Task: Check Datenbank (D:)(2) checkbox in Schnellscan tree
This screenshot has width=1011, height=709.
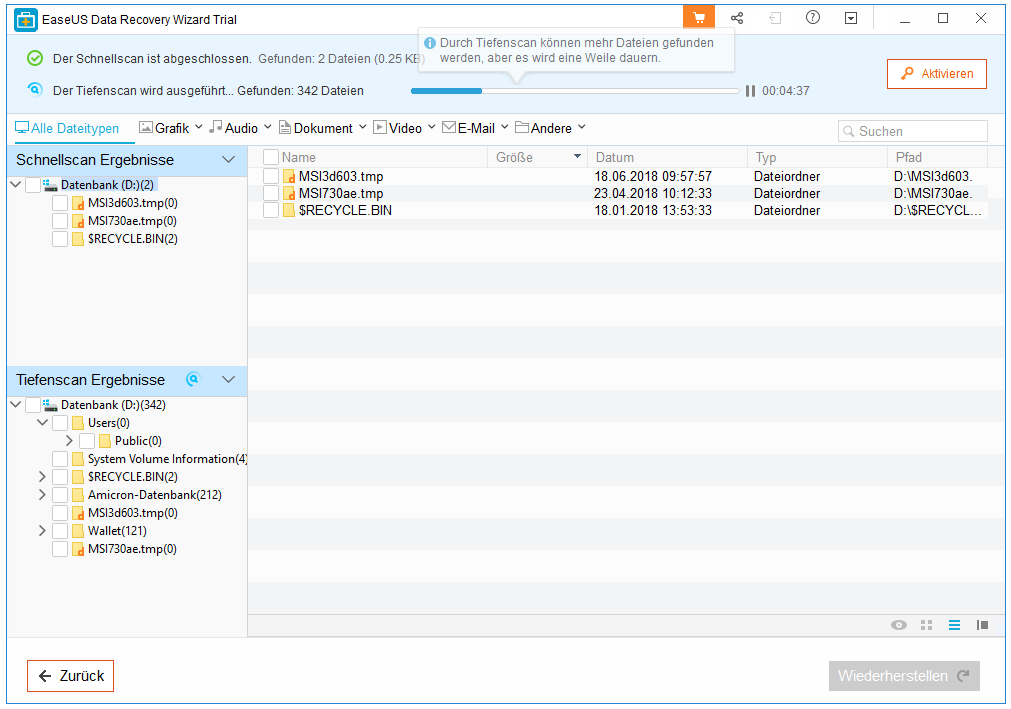Action: coord(33,185)
